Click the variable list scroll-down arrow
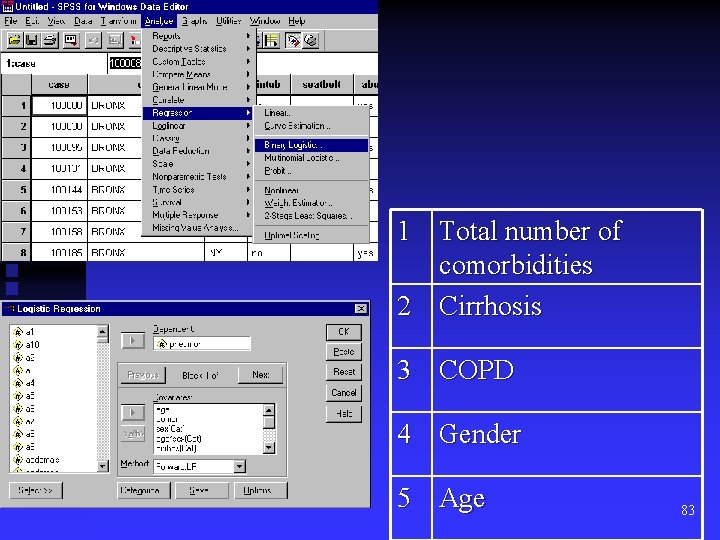This screenshot has height=540, width=720. (103, 467)
